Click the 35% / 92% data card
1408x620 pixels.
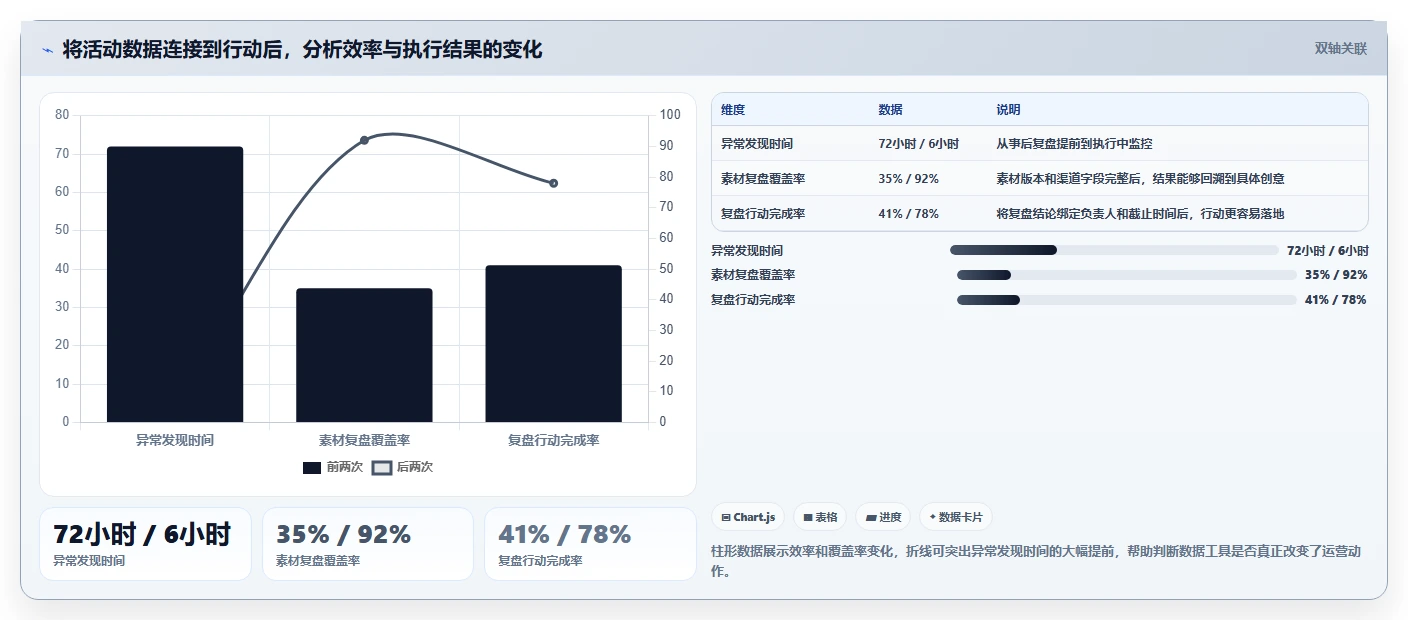click(x=367, y=544)
